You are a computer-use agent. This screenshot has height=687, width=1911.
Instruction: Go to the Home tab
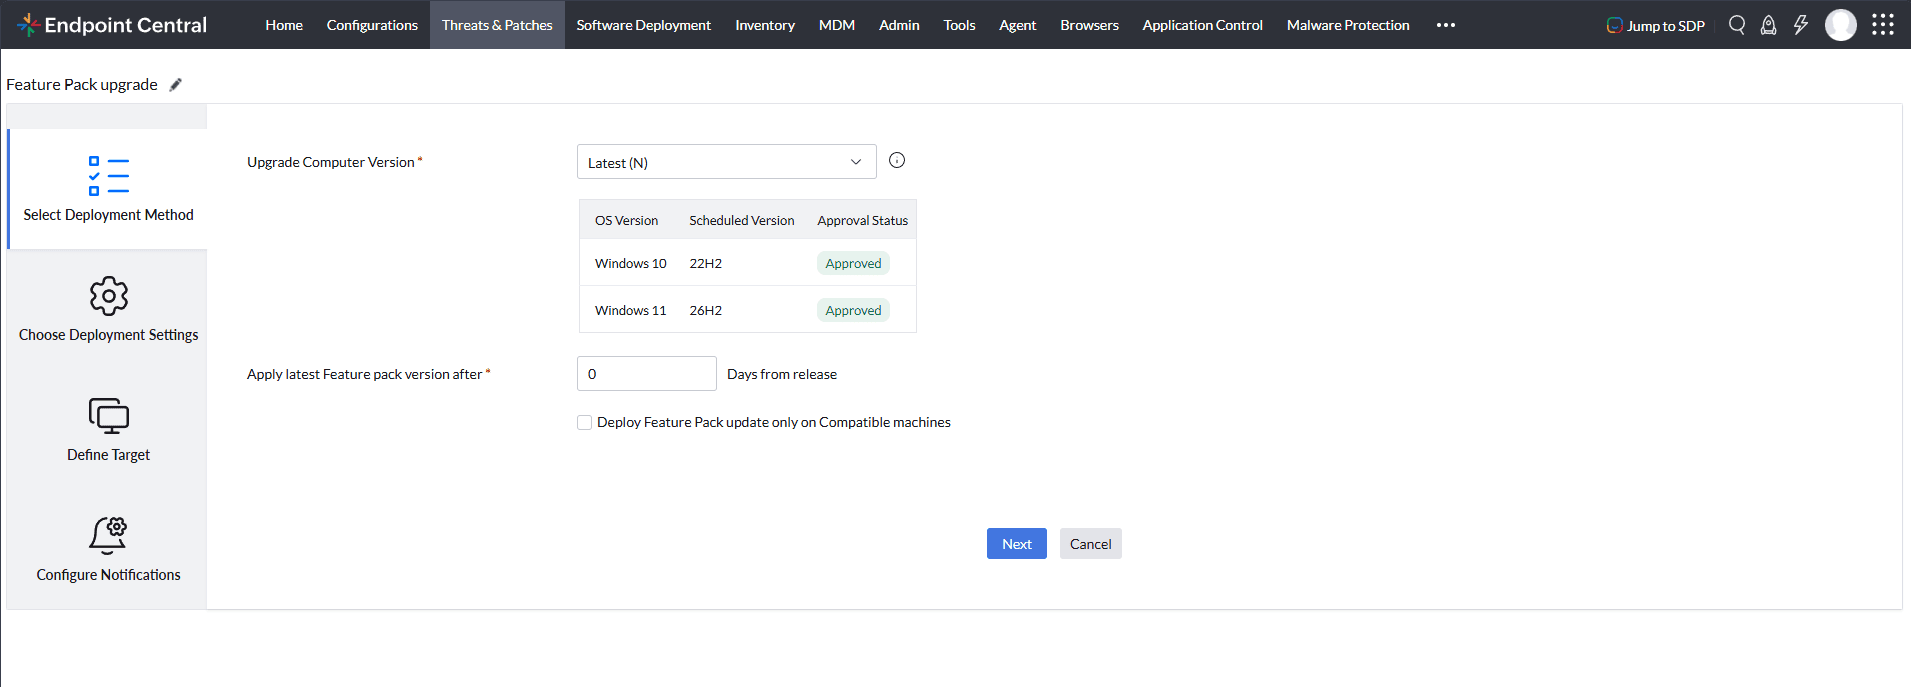pyautogui.click(x=284, y=25)
